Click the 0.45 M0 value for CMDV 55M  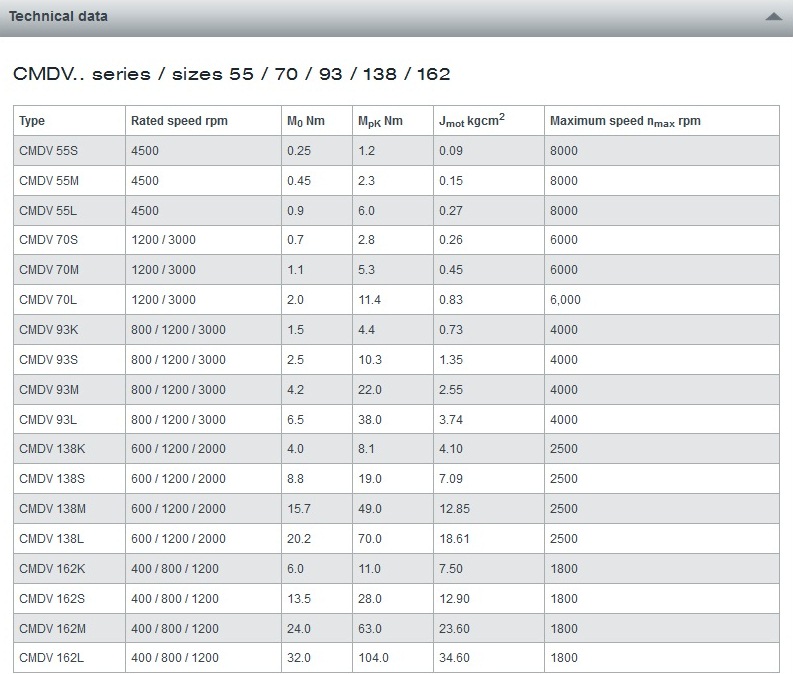click(x=299, y=181)
